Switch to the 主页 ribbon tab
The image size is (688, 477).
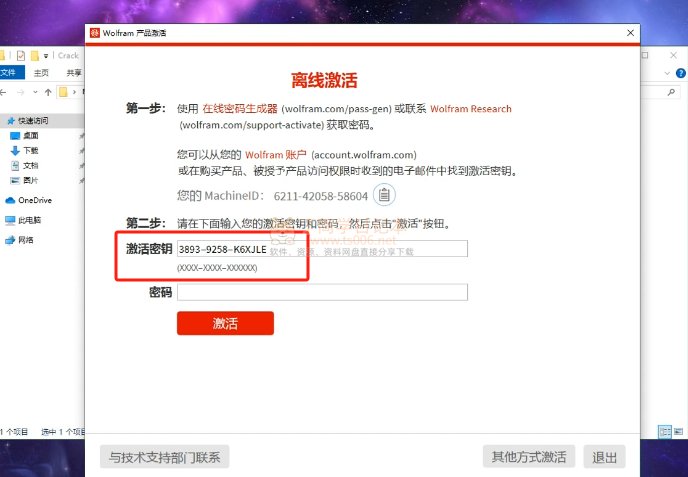pyautogui.click(x=41, y=73)
